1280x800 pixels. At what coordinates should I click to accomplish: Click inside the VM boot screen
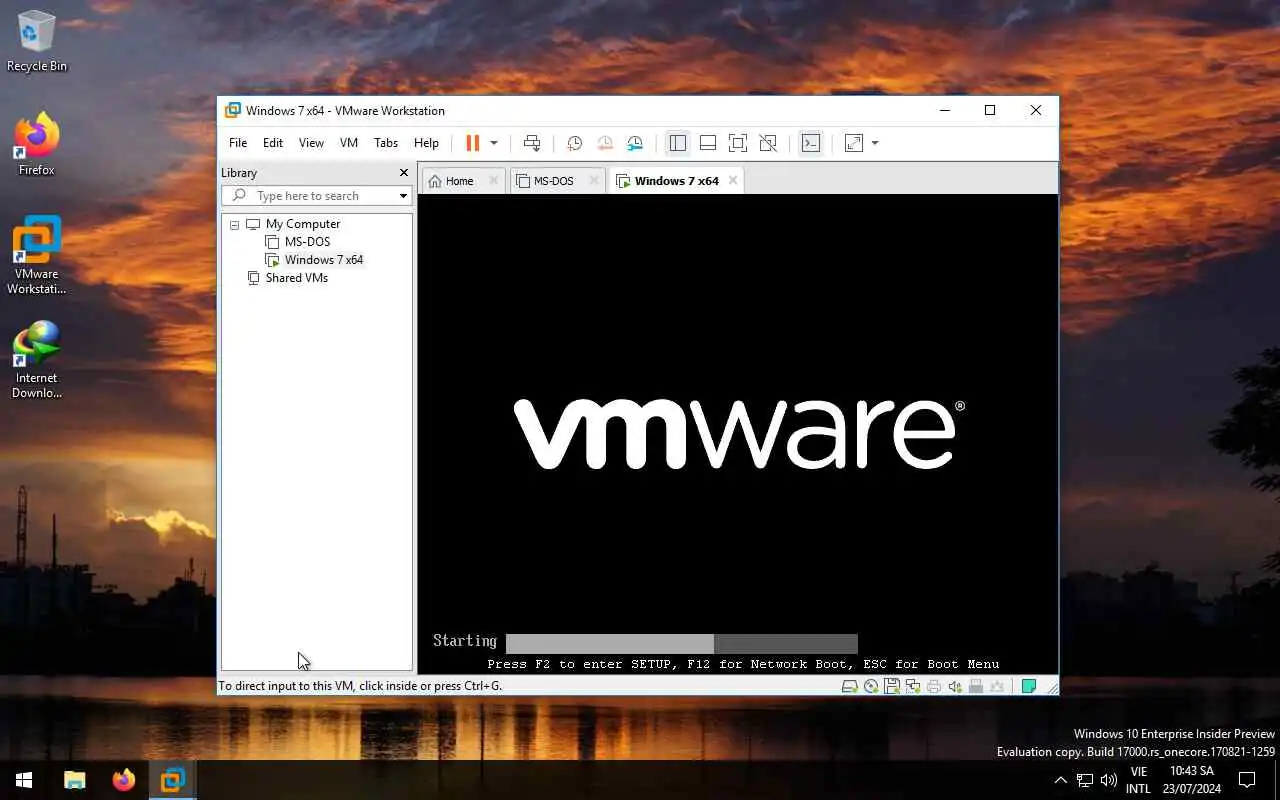point(738,434)
